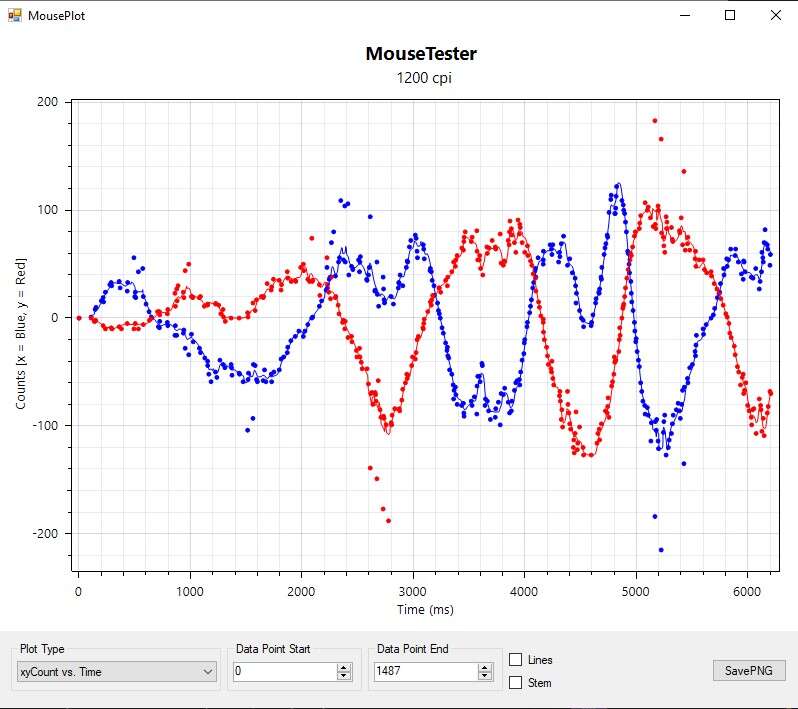Open the Plot Type dropdown
This screenshot has width=798, height=709.
(x=116, y=672)
